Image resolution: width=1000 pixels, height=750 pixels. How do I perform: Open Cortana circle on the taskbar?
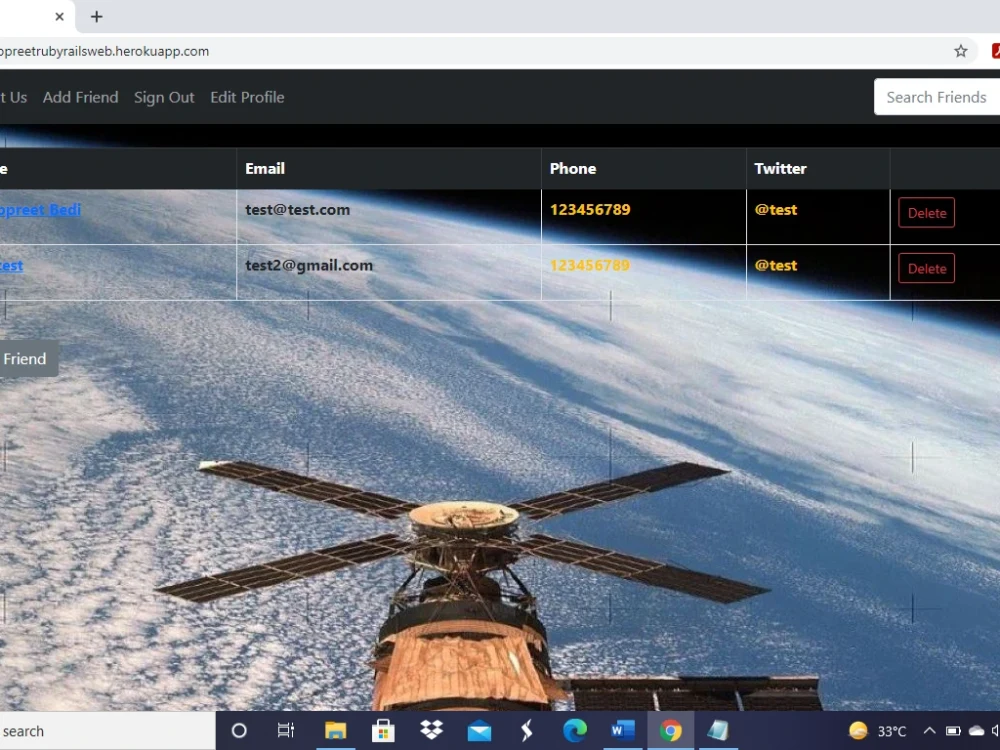point(239,731)
